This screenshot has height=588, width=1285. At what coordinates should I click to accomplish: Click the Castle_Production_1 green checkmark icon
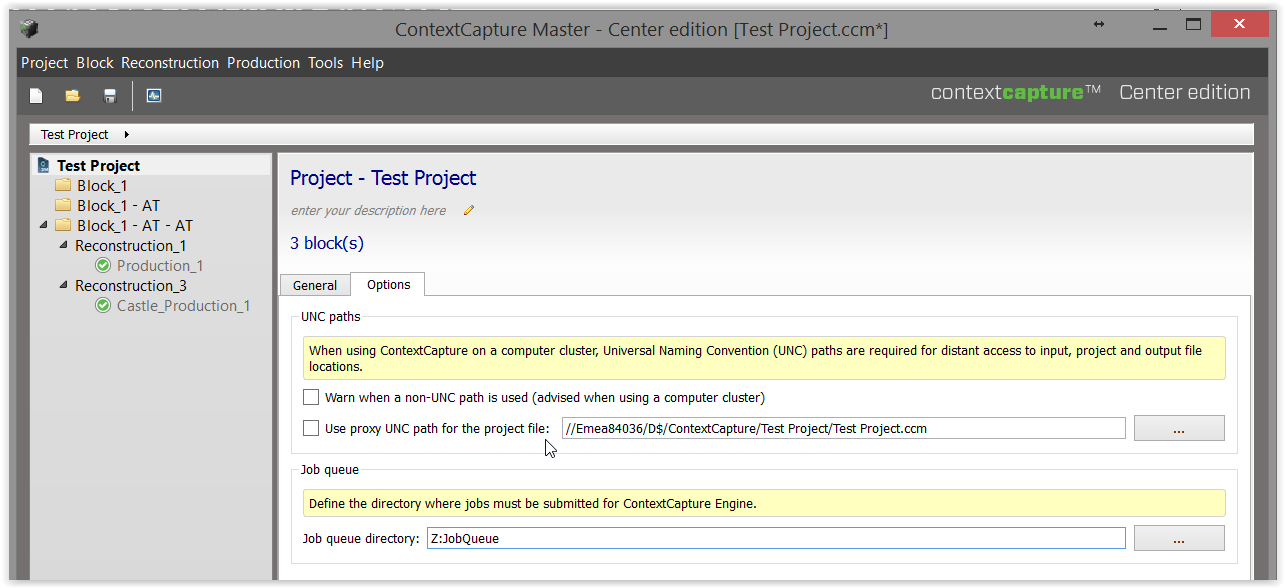point(103,305)
